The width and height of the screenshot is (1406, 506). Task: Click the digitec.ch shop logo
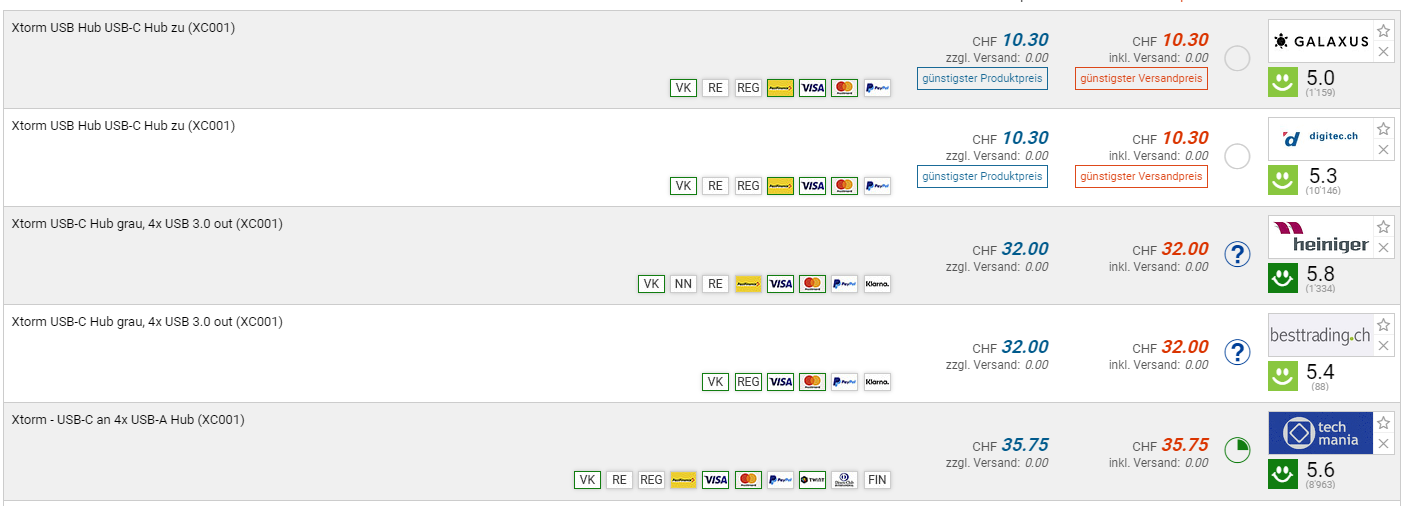point(1320,139)
